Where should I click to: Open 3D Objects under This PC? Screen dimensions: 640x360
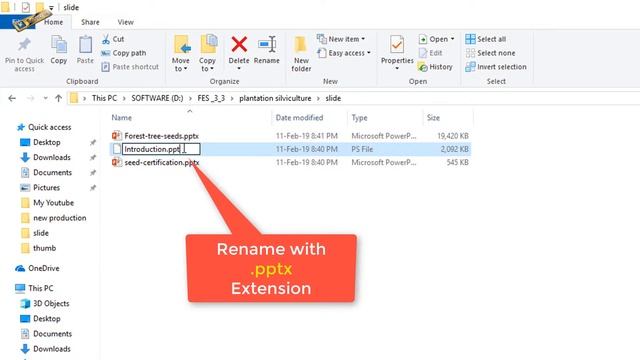pyautogui.click(x=51, y=304)
